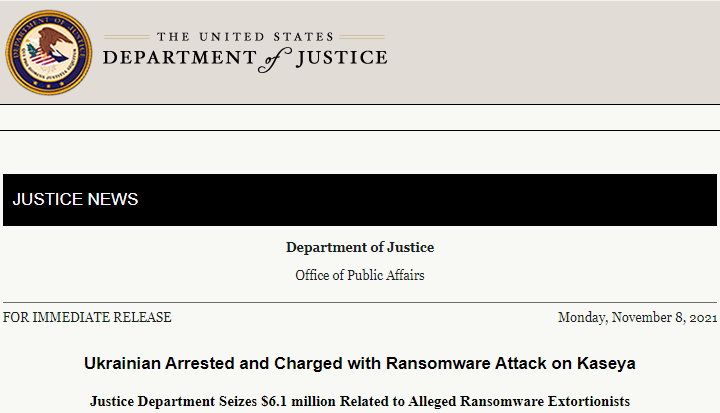Click the 'DEPARTMENT' word in header wordmark
The image size is (720, 413).
[x=180, y=58]
